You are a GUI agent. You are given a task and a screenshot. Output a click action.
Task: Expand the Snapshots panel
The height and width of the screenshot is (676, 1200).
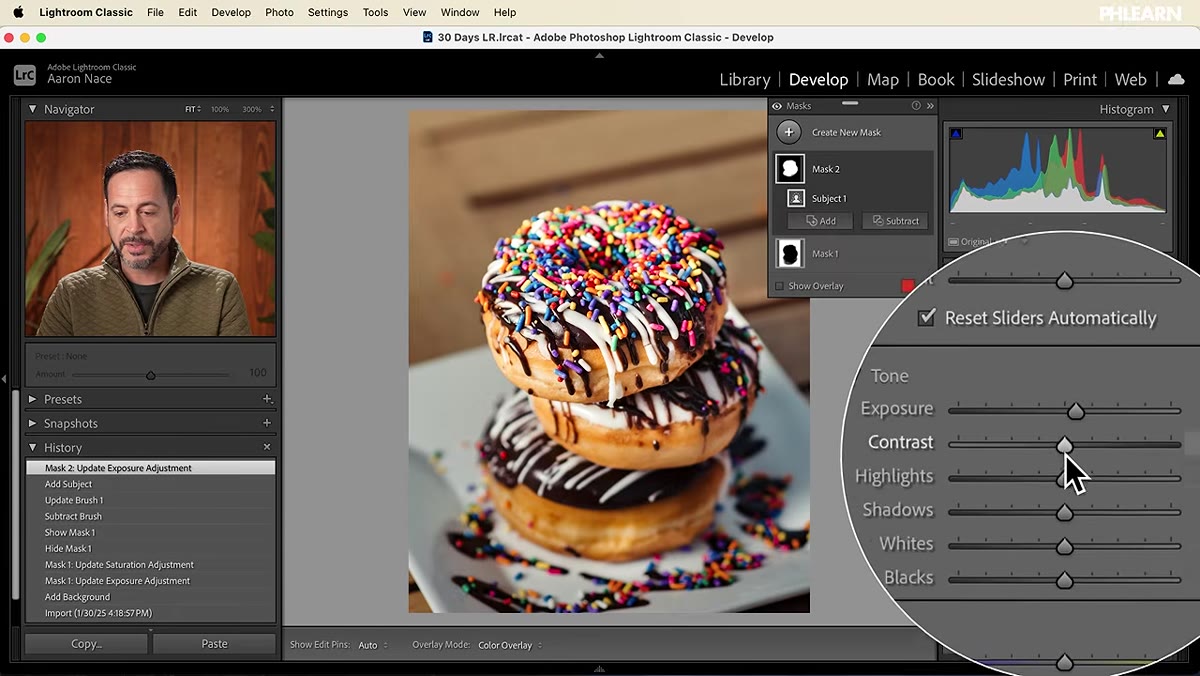pos(32,423)
